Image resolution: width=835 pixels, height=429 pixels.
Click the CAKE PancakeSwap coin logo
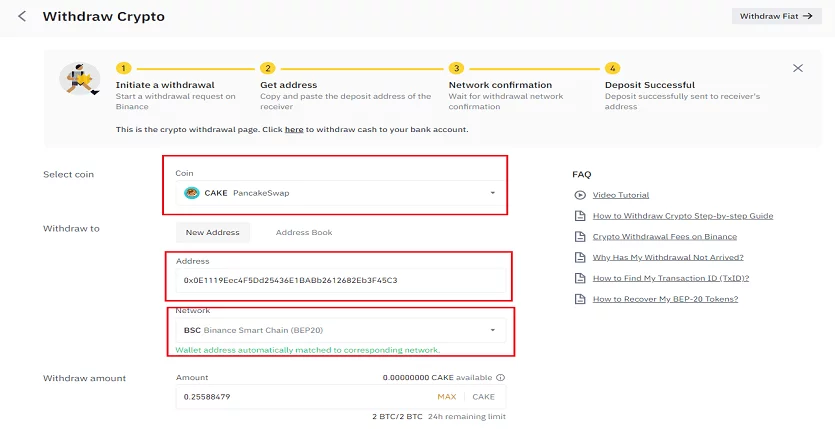coord(192,193)
